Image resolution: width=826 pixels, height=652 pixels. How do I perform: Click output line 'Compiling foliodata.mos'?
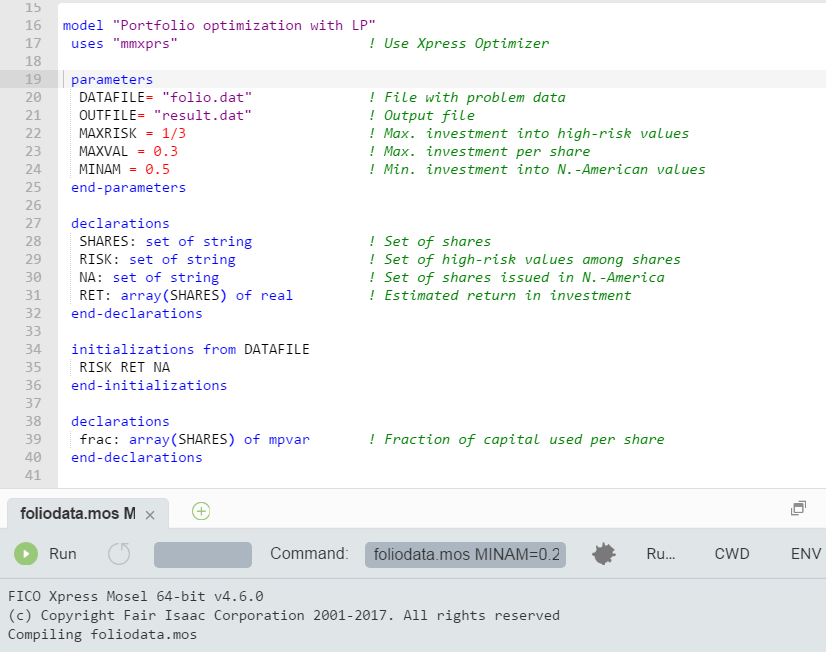coord(102,634)
